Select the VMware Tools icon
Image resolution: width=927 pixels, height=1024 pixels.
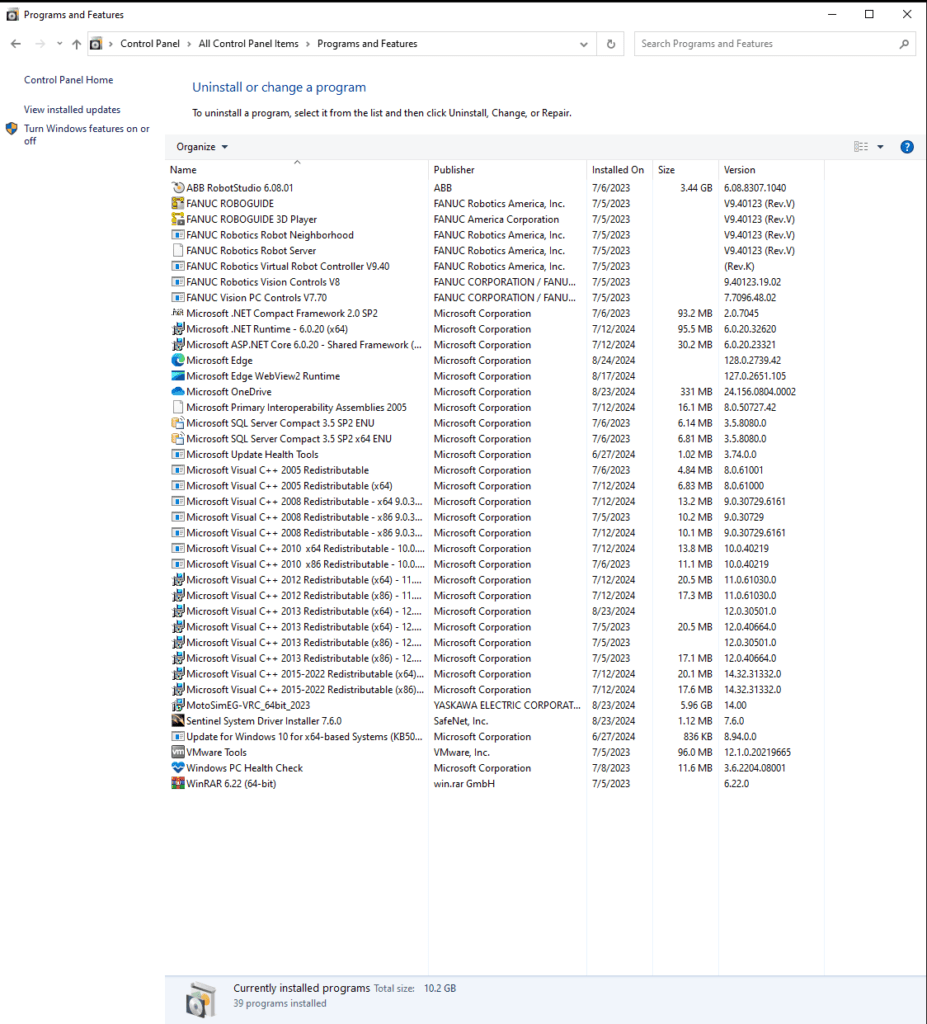coord(178,752)
